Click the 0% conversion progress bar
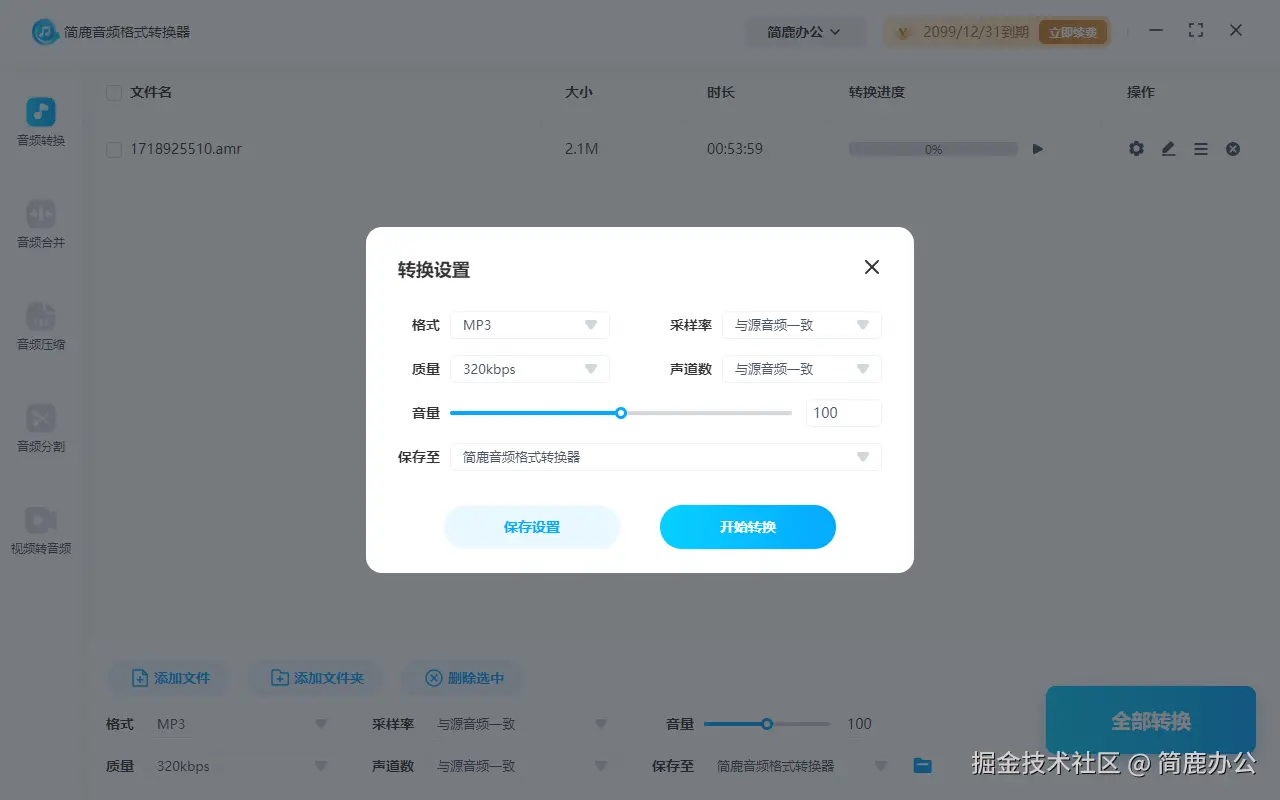The height and width of the screenshot is (800, 1280). 933,149
